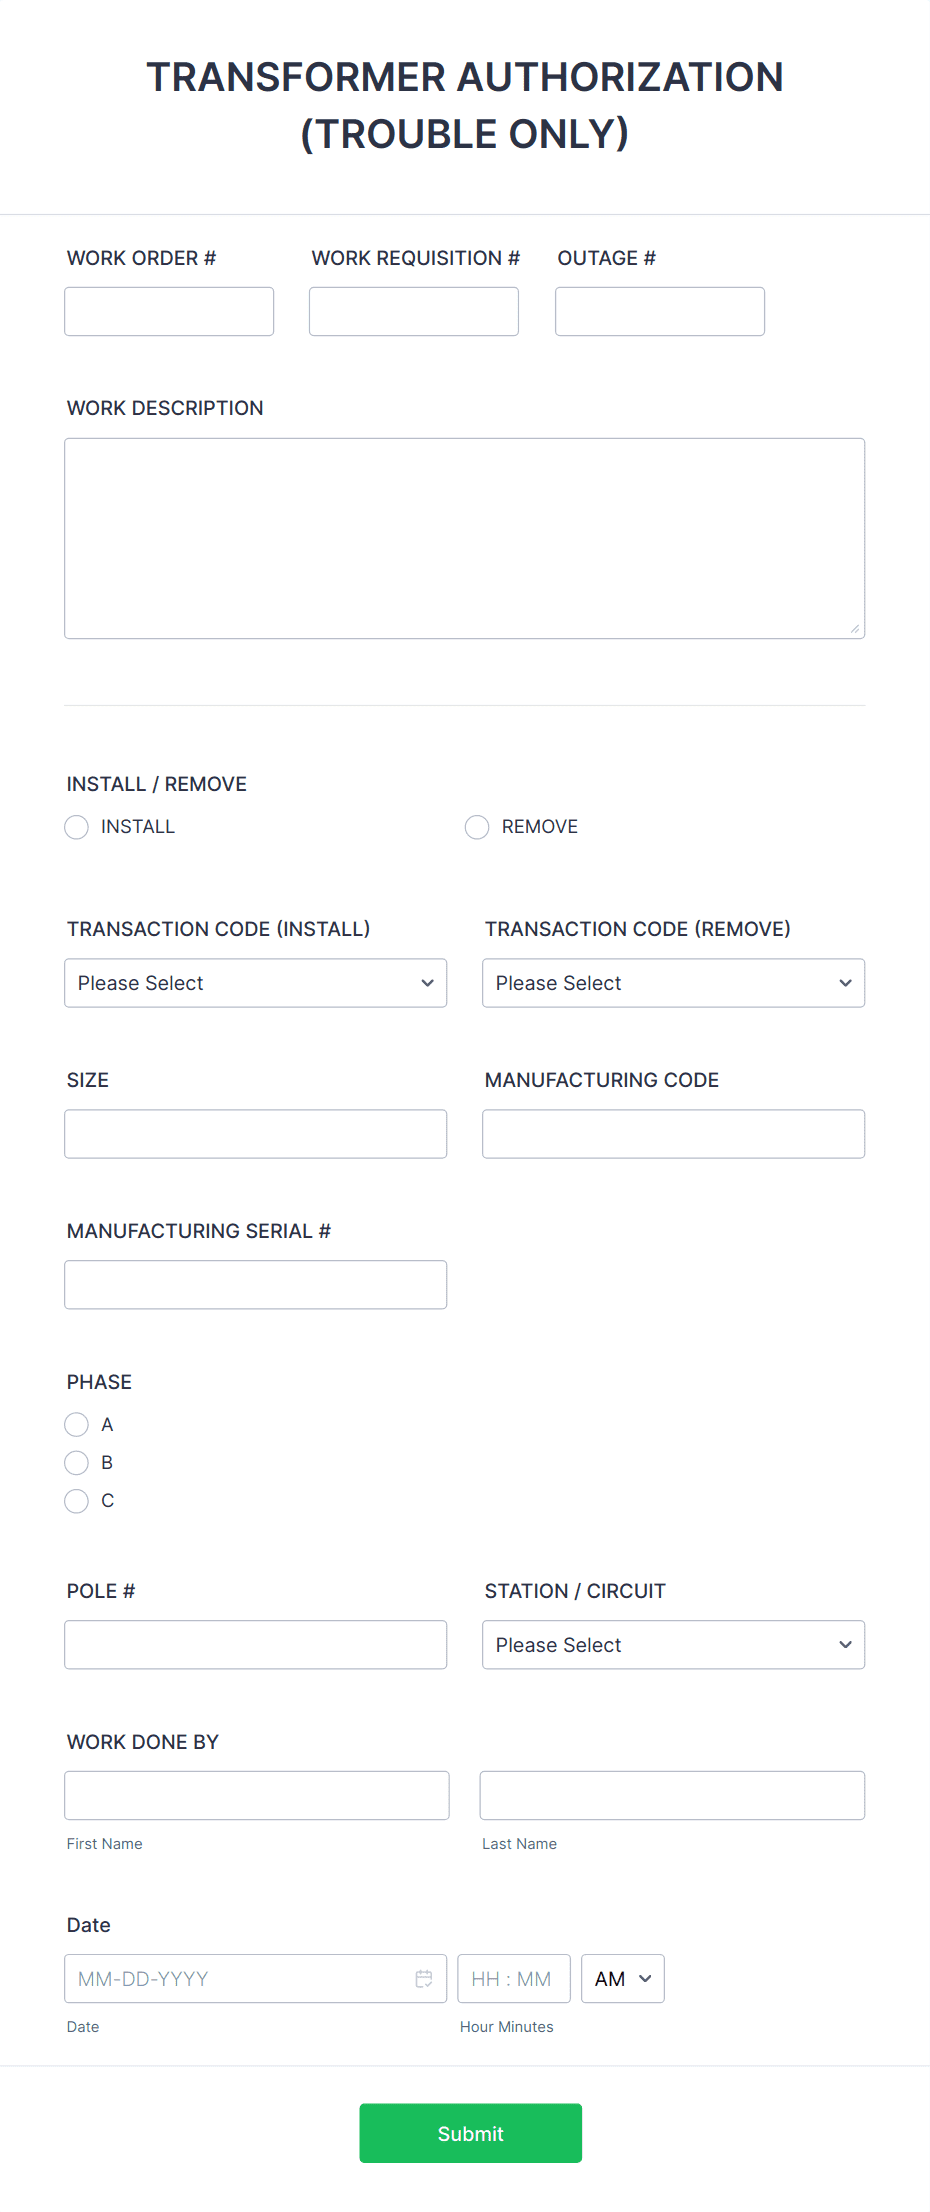Choose Phase A
The height and width of the screenshot is (2212, 930).
point(77,1424)
